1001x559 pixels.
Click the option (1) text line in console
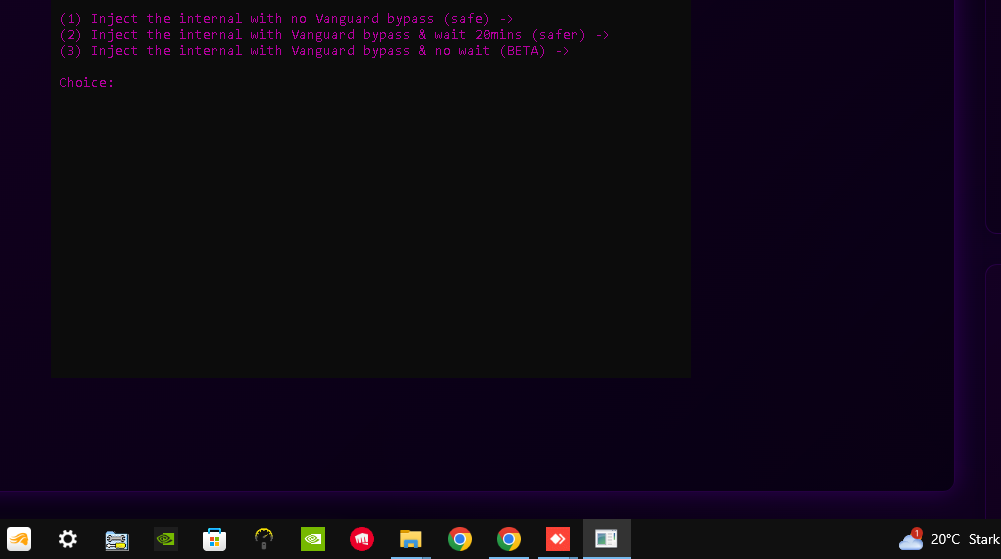285,19
